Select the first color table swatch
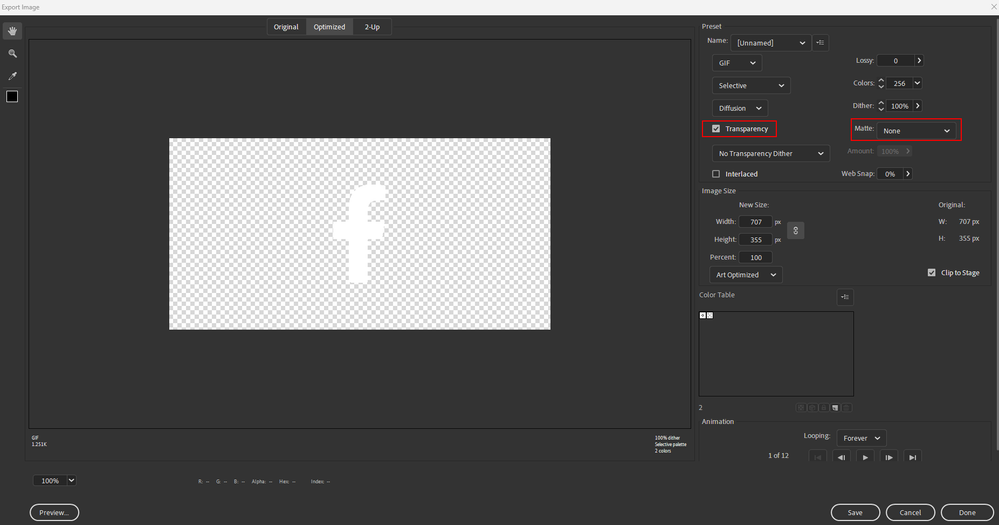The height and width of the screenshot is (525, 999). 703,315
